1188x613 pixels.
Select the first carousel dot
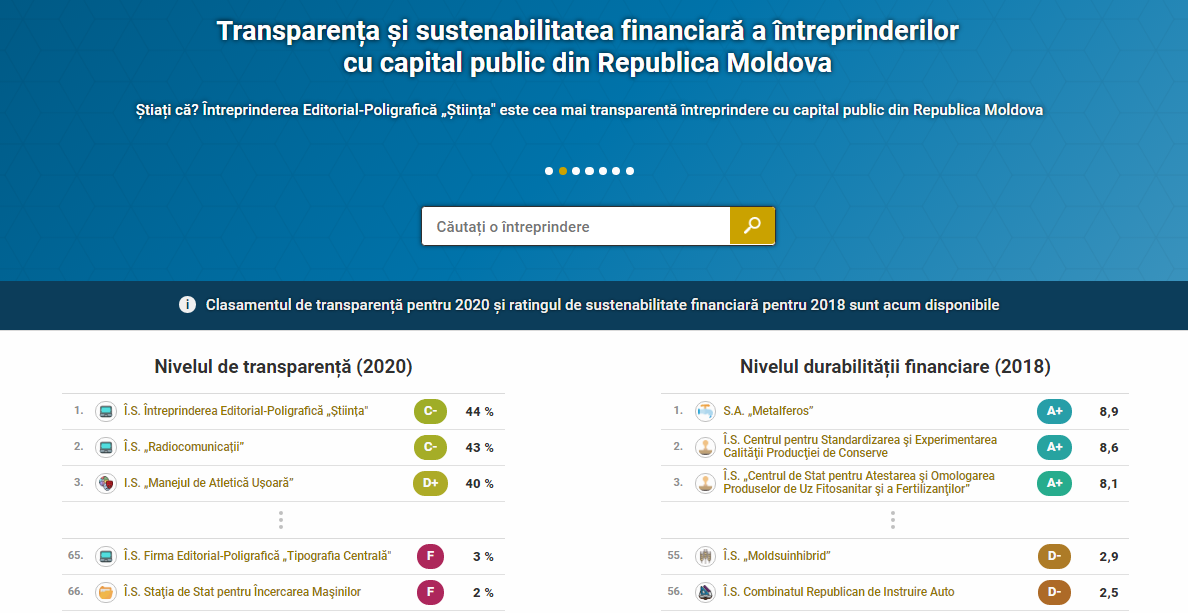tap(549, 171)
